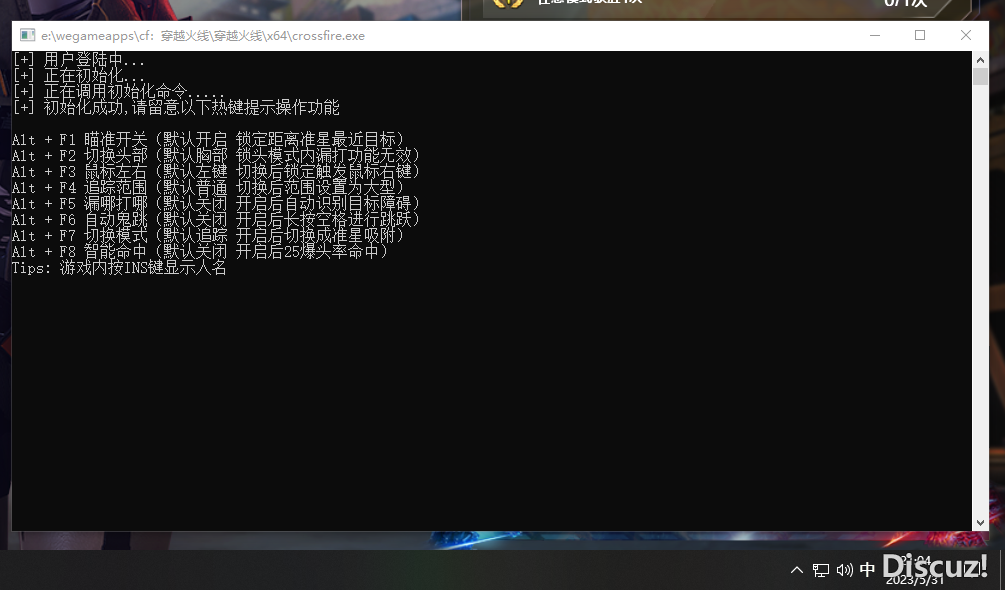Viewport: 1005px width, 590px height.
Task: Click the "Alt + F7 切换模式" line
Action: pyautogui.click(x=208, y=236)
